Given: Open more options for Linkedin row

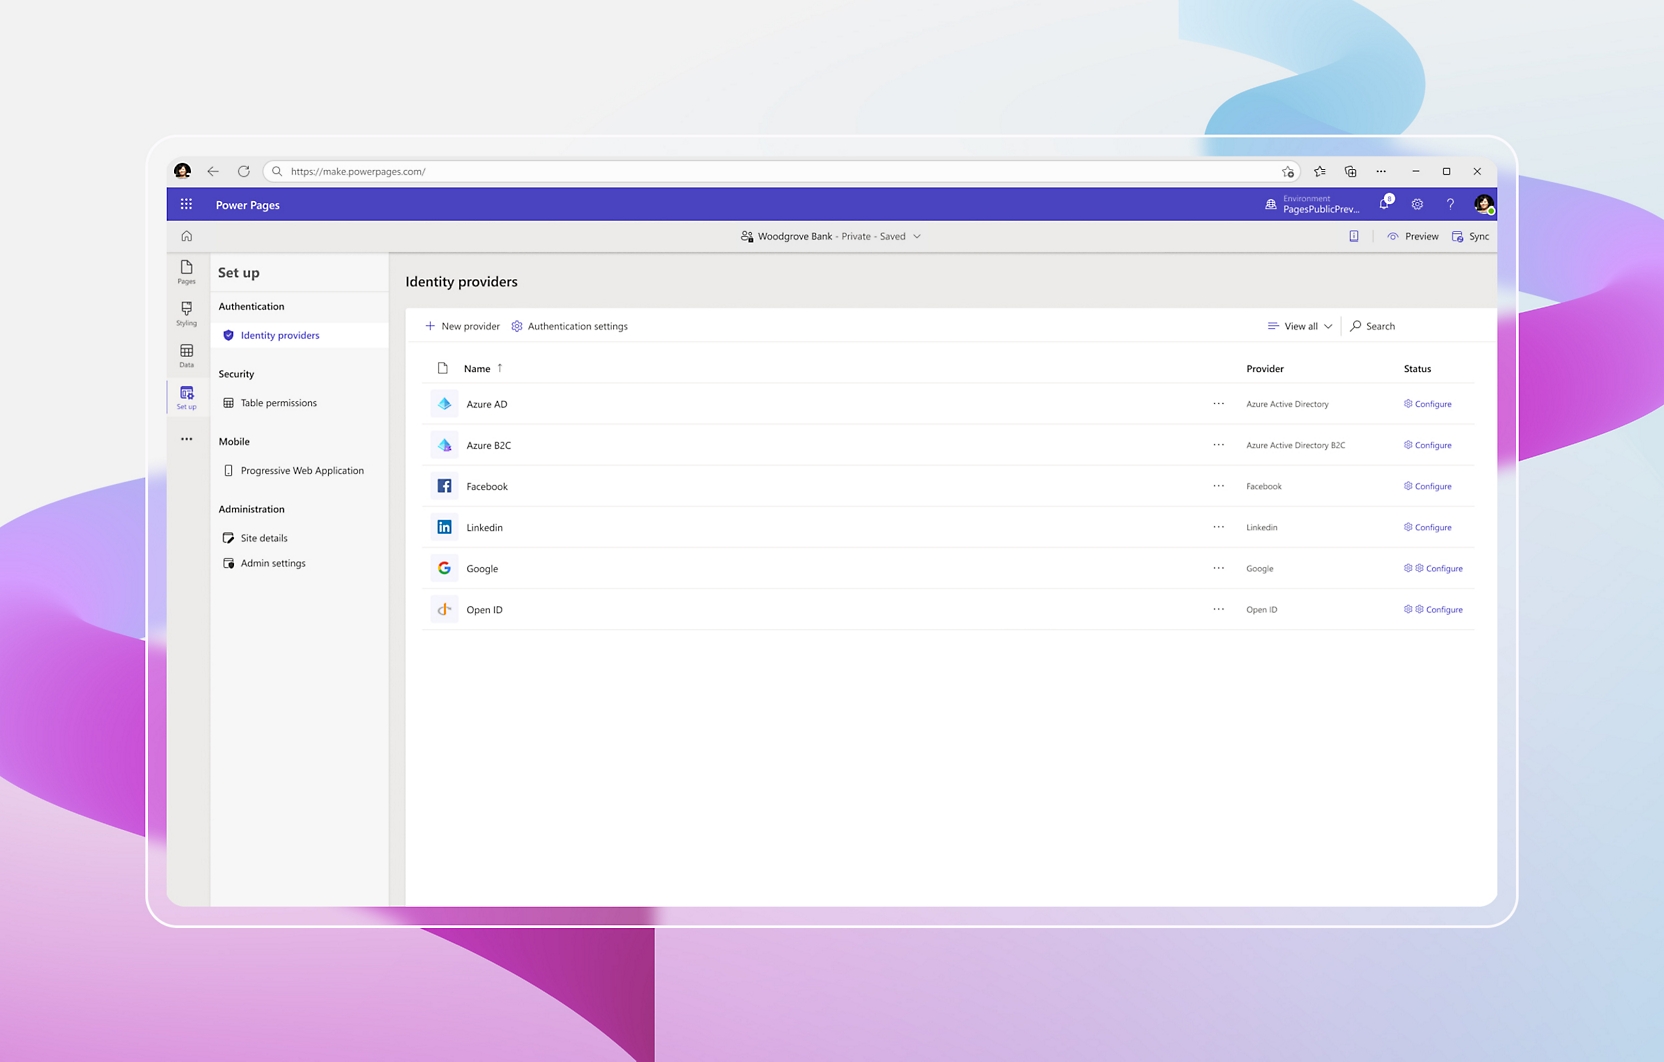Looking at the screenshot, I should coord(1218,527).
